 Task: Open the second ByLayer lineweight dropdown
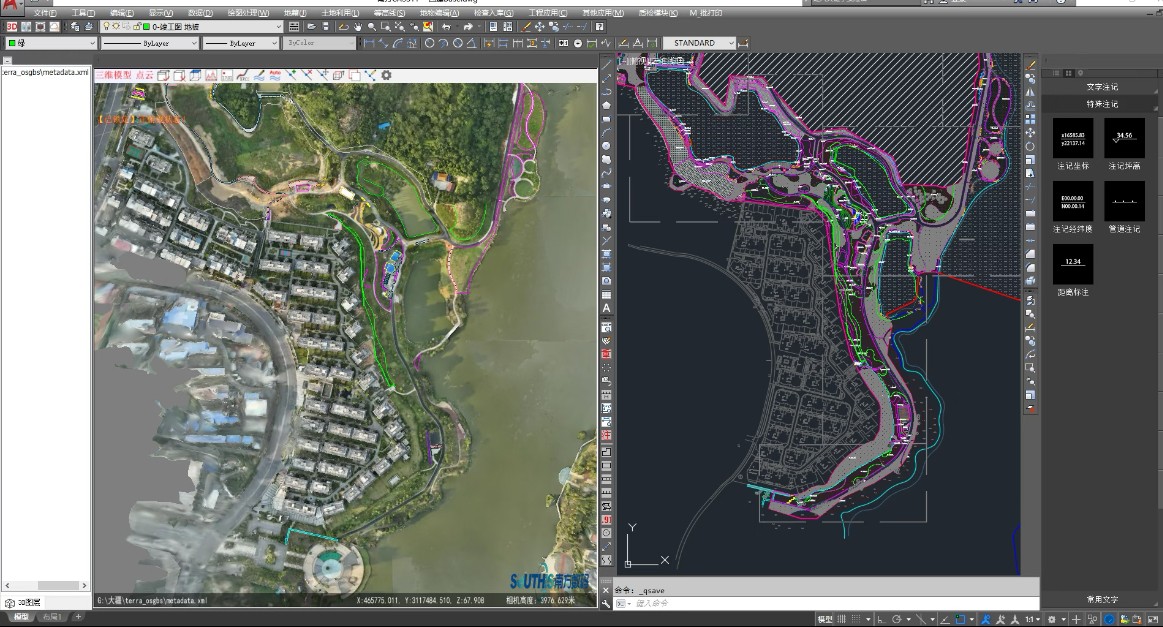click(241, 43)
